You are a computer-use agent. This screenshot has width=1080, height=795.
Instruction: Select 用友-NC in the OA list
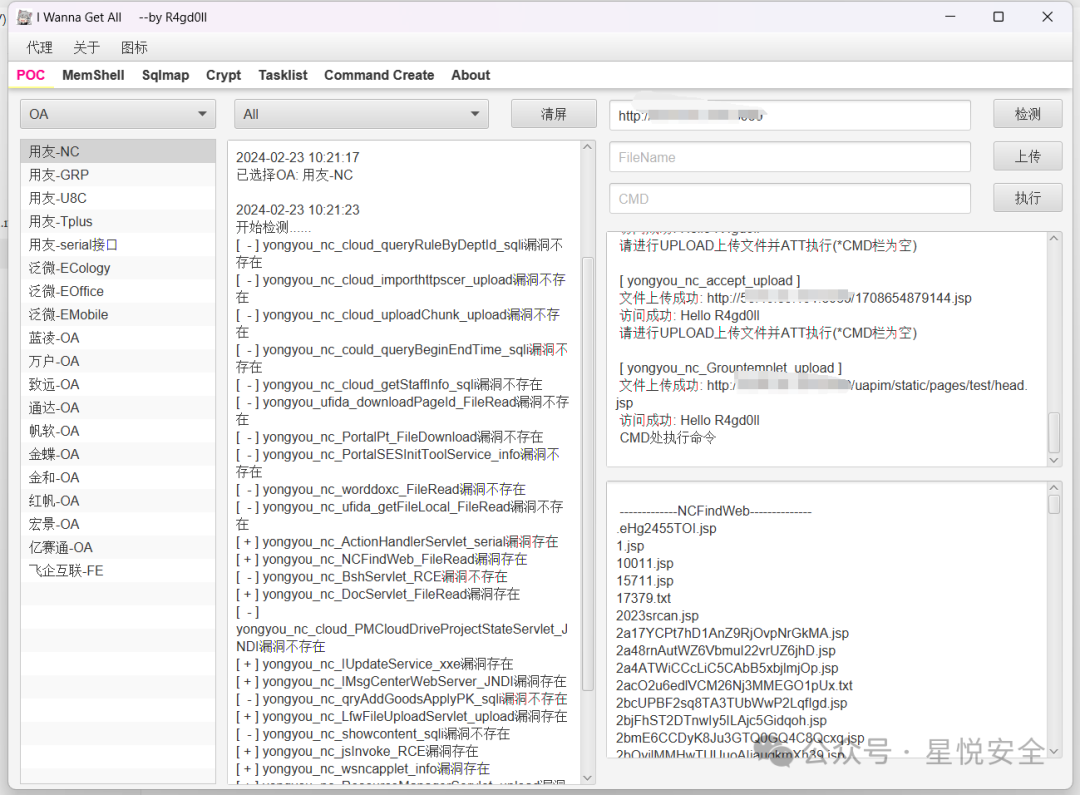pyautogui.click(x=118, y=152)
